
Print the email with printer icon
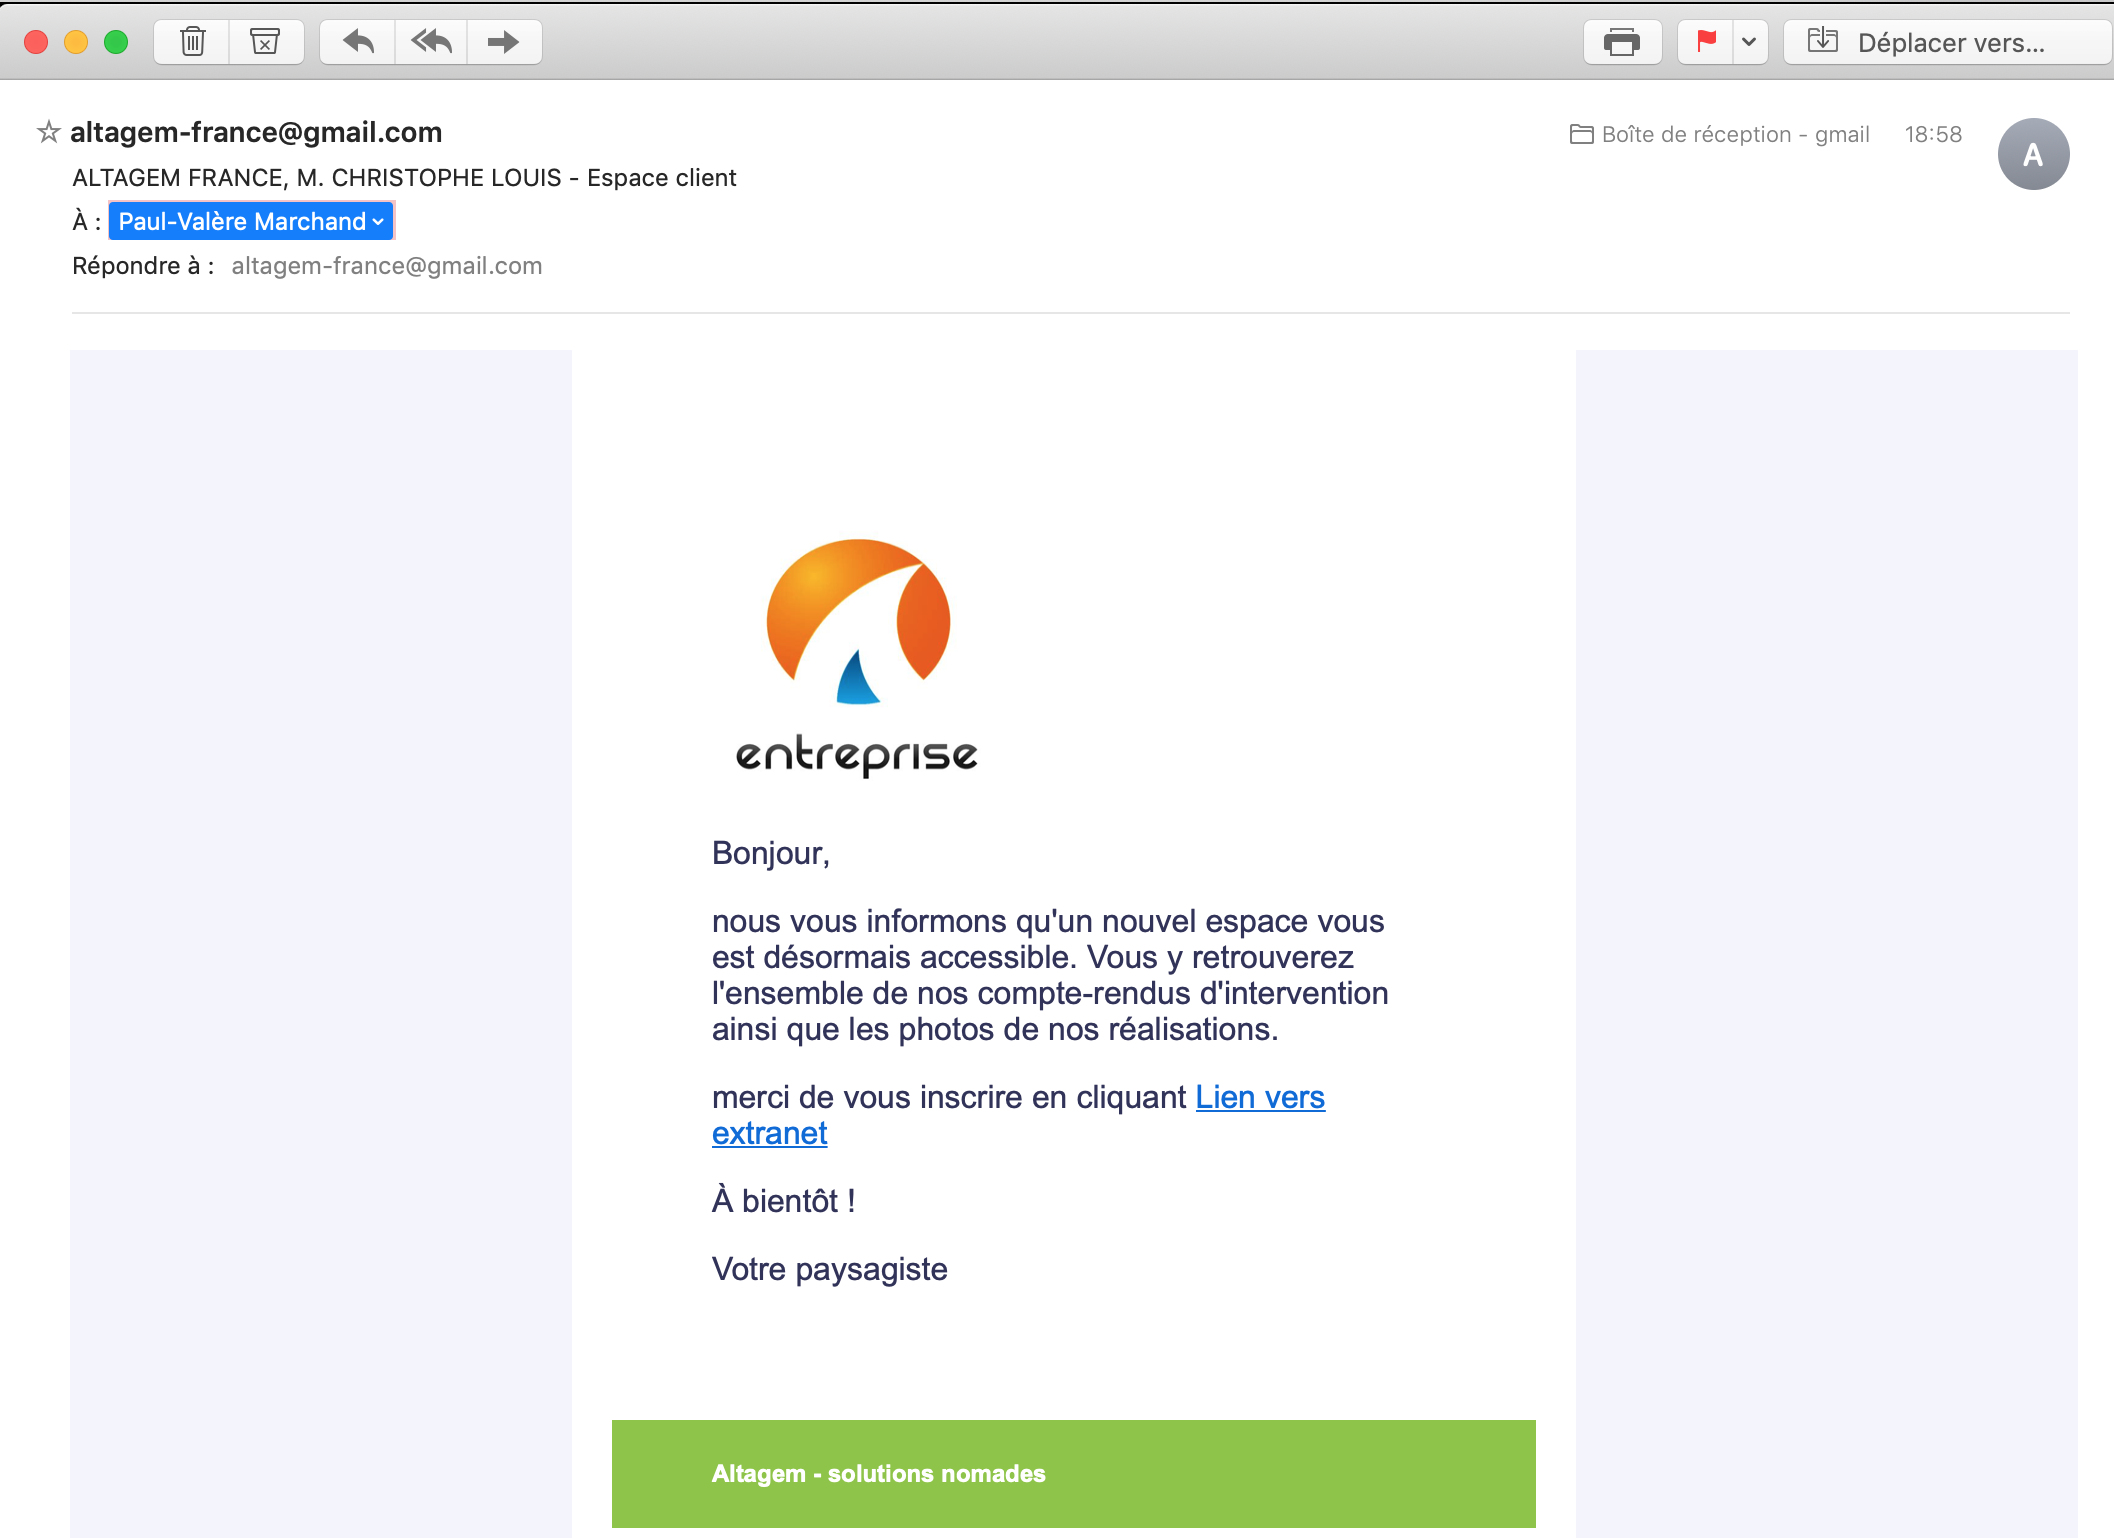pos(1621,42)
